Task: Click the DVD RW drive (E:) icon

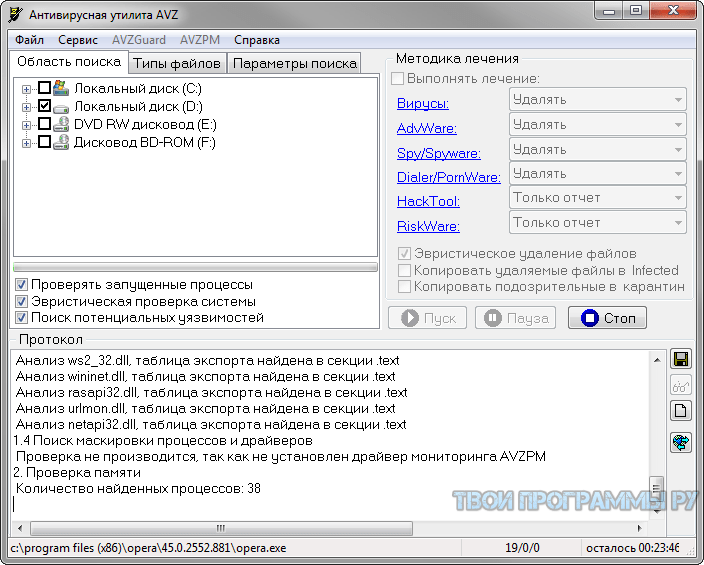Action: pos(60,125)
